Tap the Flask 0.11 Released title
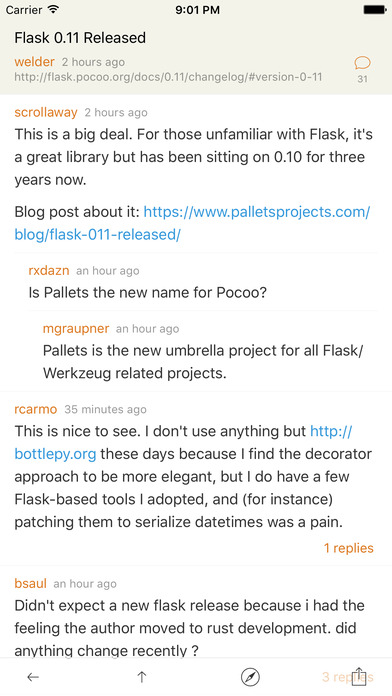 [80, 38]
